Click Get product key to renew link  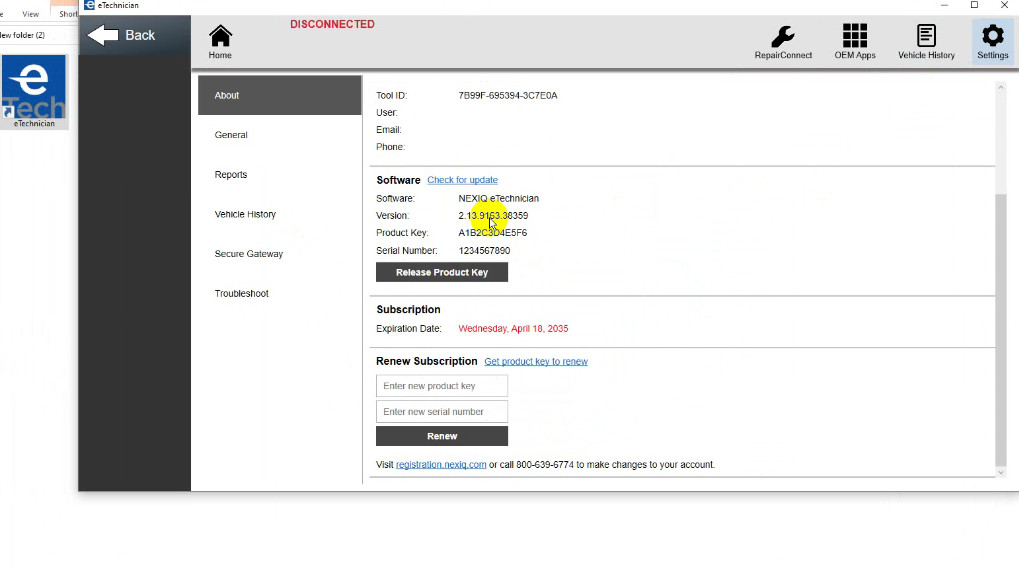(535, 362)
